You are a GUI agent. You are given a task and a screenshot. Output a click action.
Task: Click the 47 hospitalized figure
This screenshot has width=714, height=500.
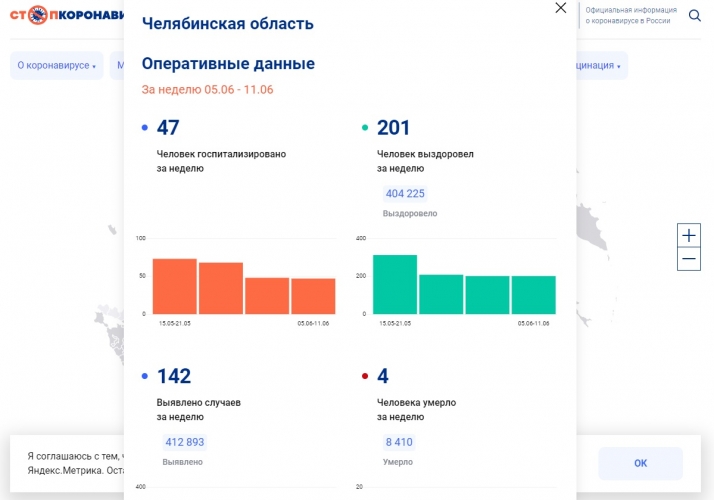(168, 128)
